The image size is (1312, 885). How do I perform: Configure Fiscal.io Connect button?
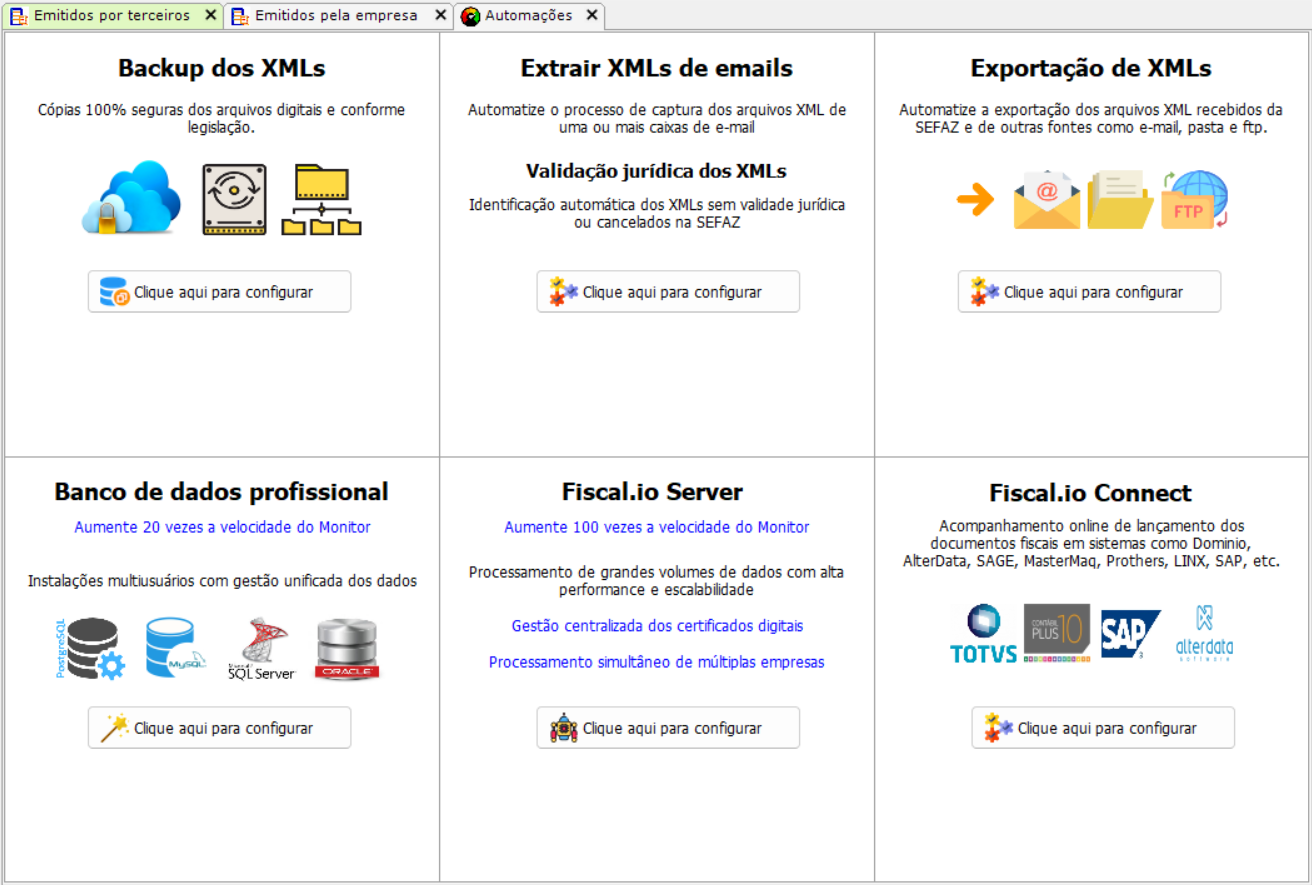tap(1103, 728)
